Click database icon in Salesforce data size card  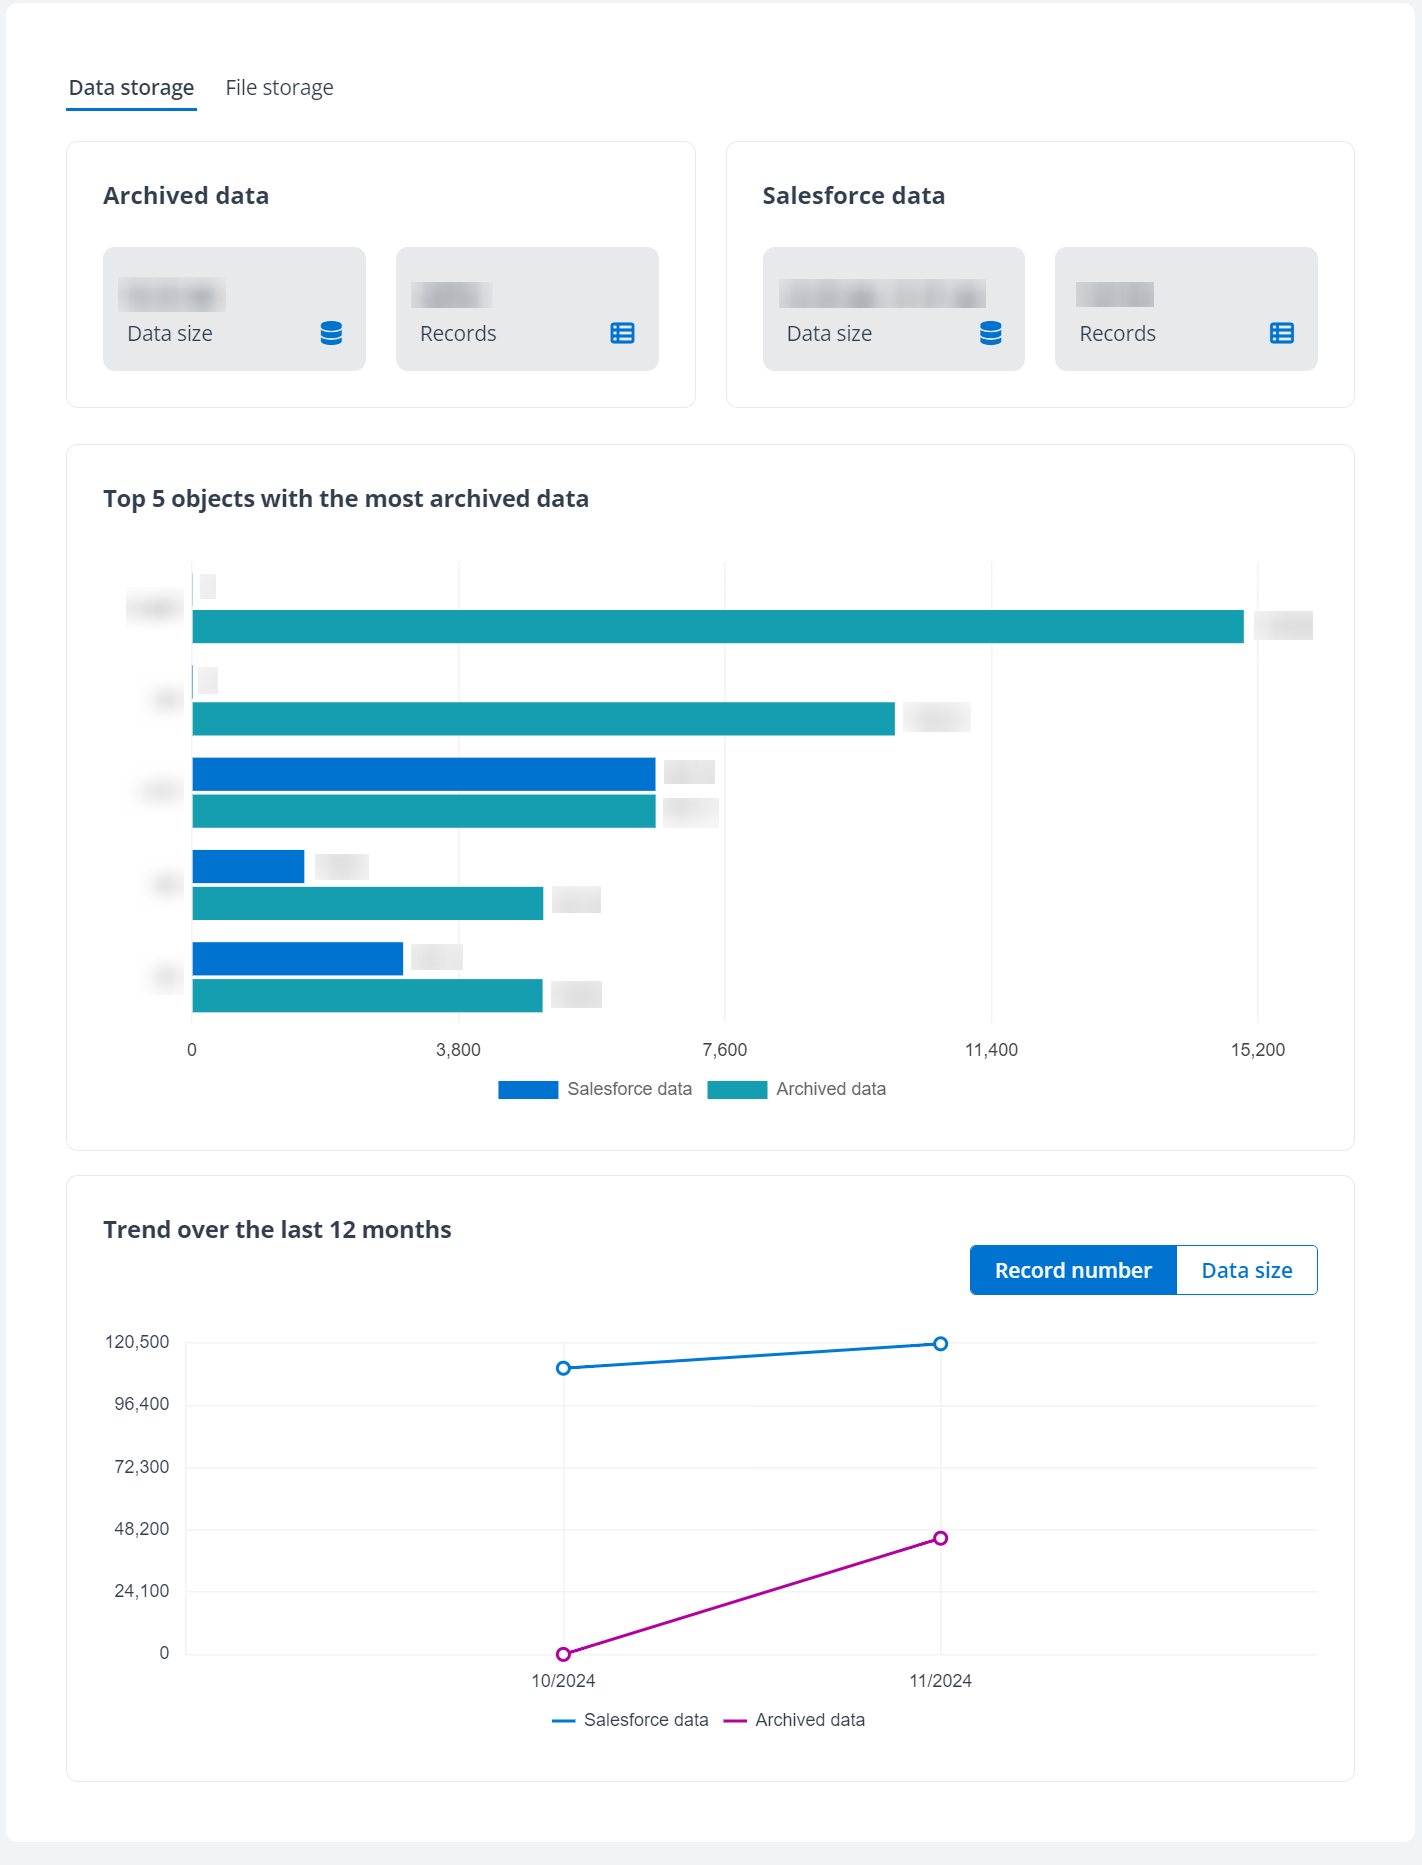(x=990, y=333)
